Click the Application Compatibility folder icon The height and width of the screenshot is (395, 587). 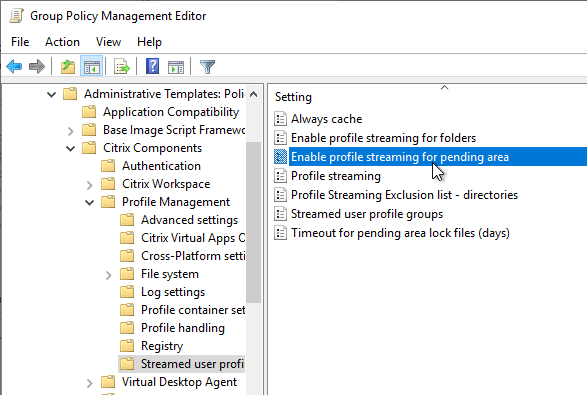(x=89, y=112)
